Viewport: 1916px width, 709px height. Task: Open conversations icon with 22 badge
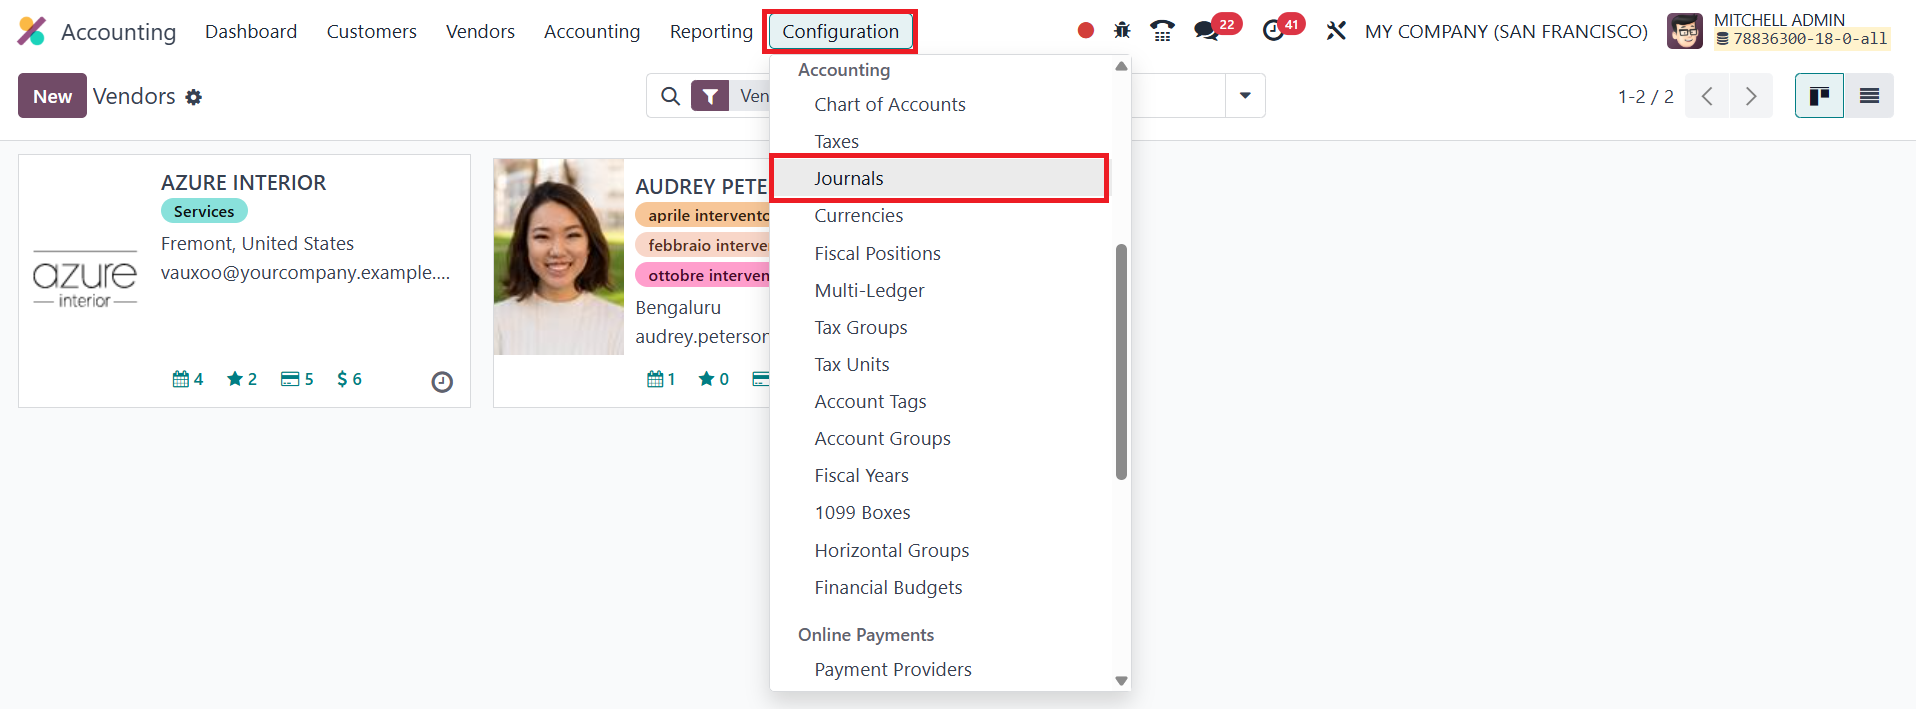1207,31
